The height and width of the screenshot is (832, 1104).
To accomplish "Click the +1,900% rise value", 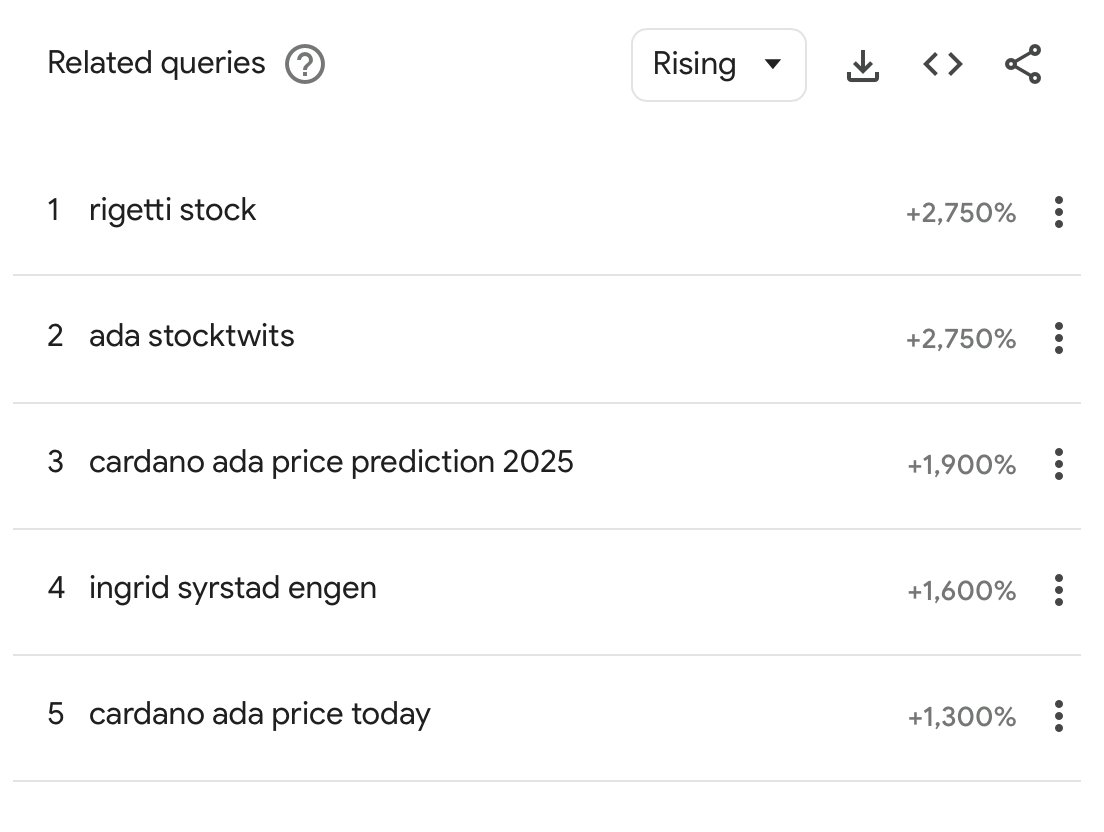I will (x=961, y=465).
